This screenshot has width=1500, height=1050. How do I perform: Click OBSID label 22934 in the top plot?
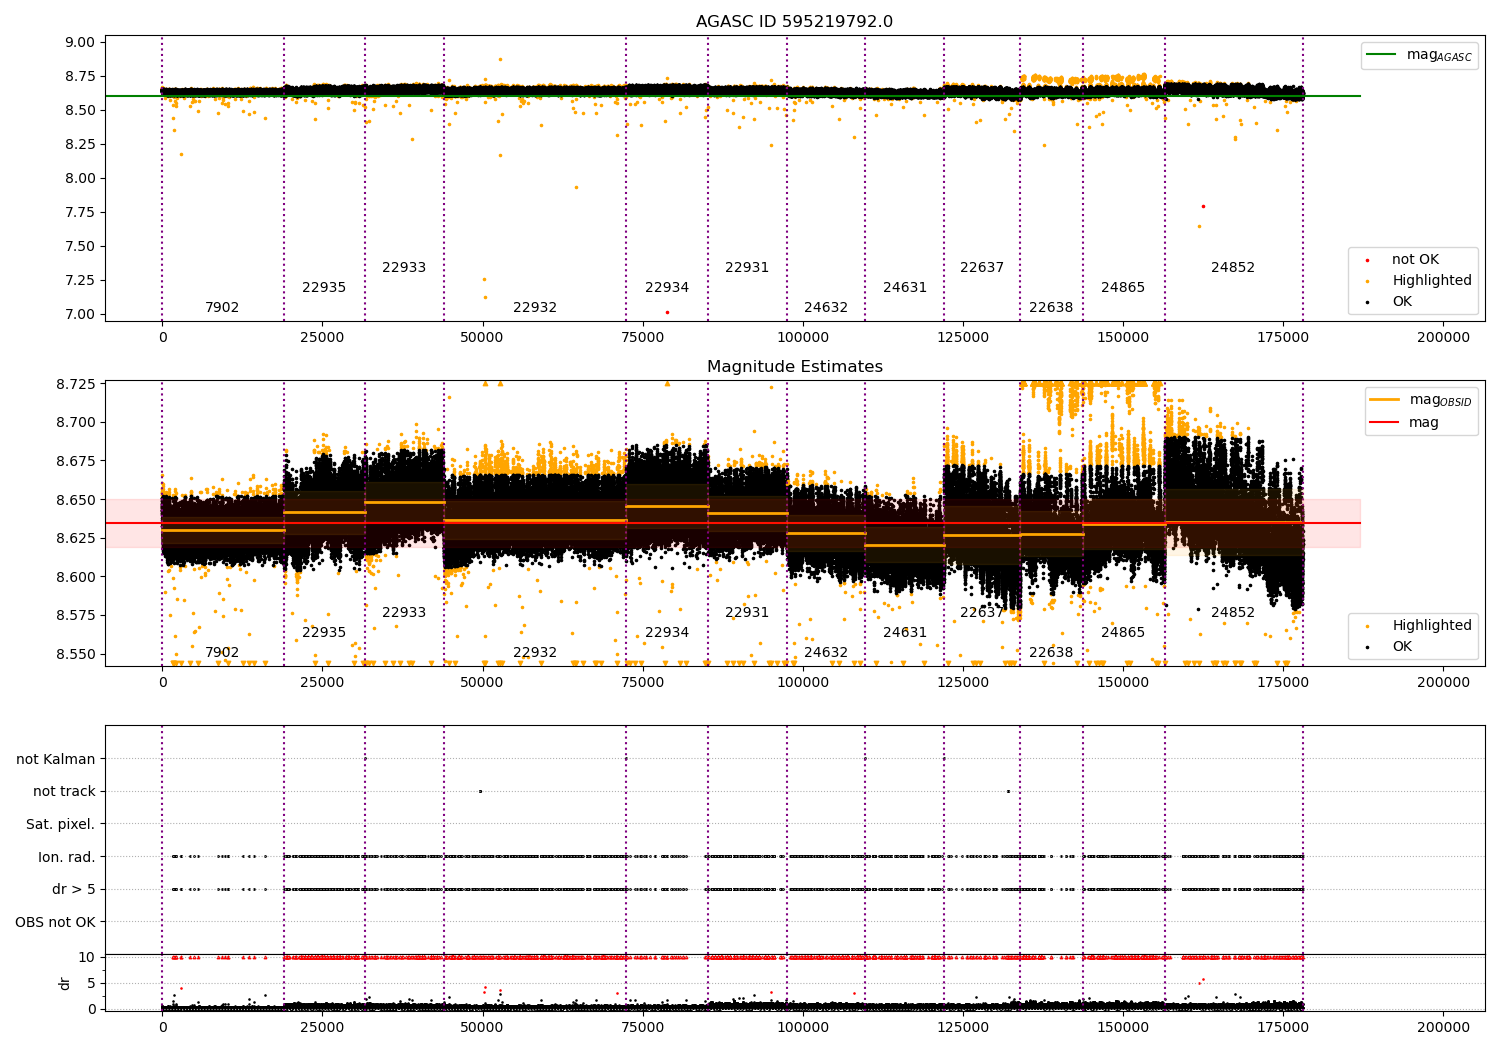point(667,288)
